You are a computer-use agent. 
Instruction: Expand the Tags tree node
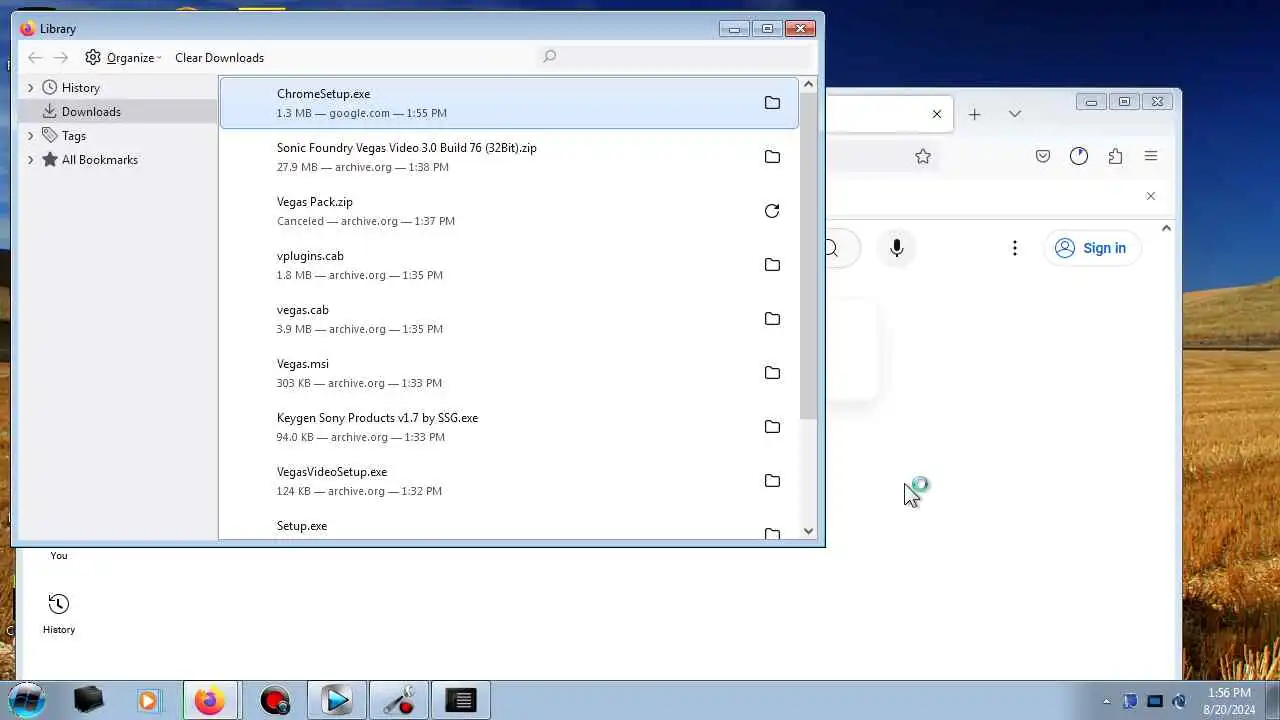[x=30, y=136]
